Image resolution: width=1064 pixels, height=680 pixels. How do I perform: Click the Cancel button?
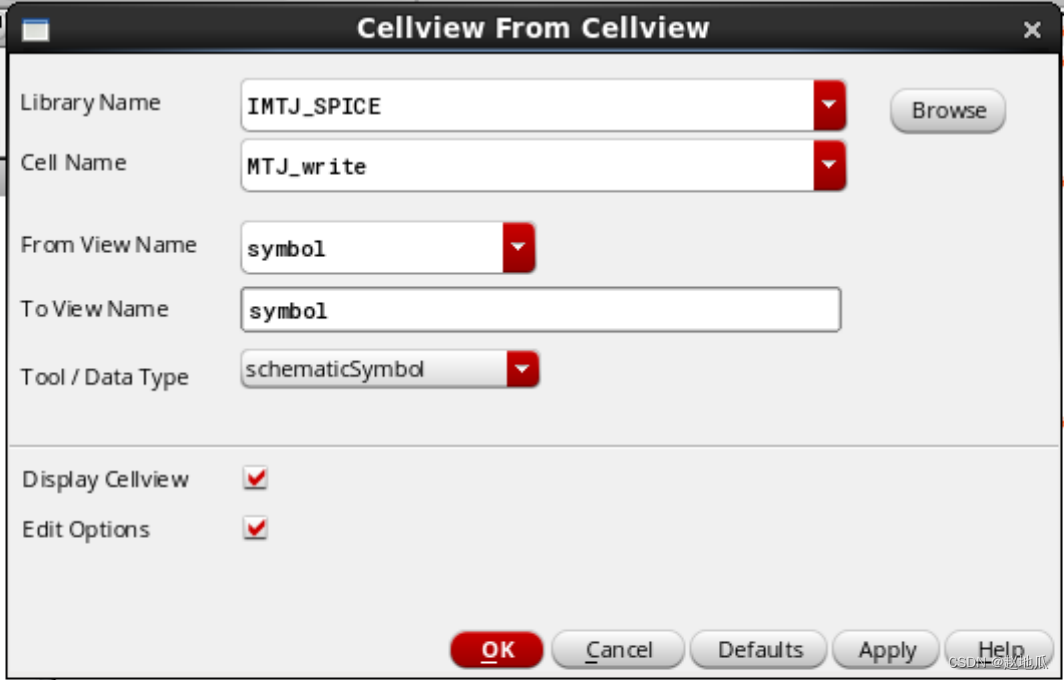618,650
